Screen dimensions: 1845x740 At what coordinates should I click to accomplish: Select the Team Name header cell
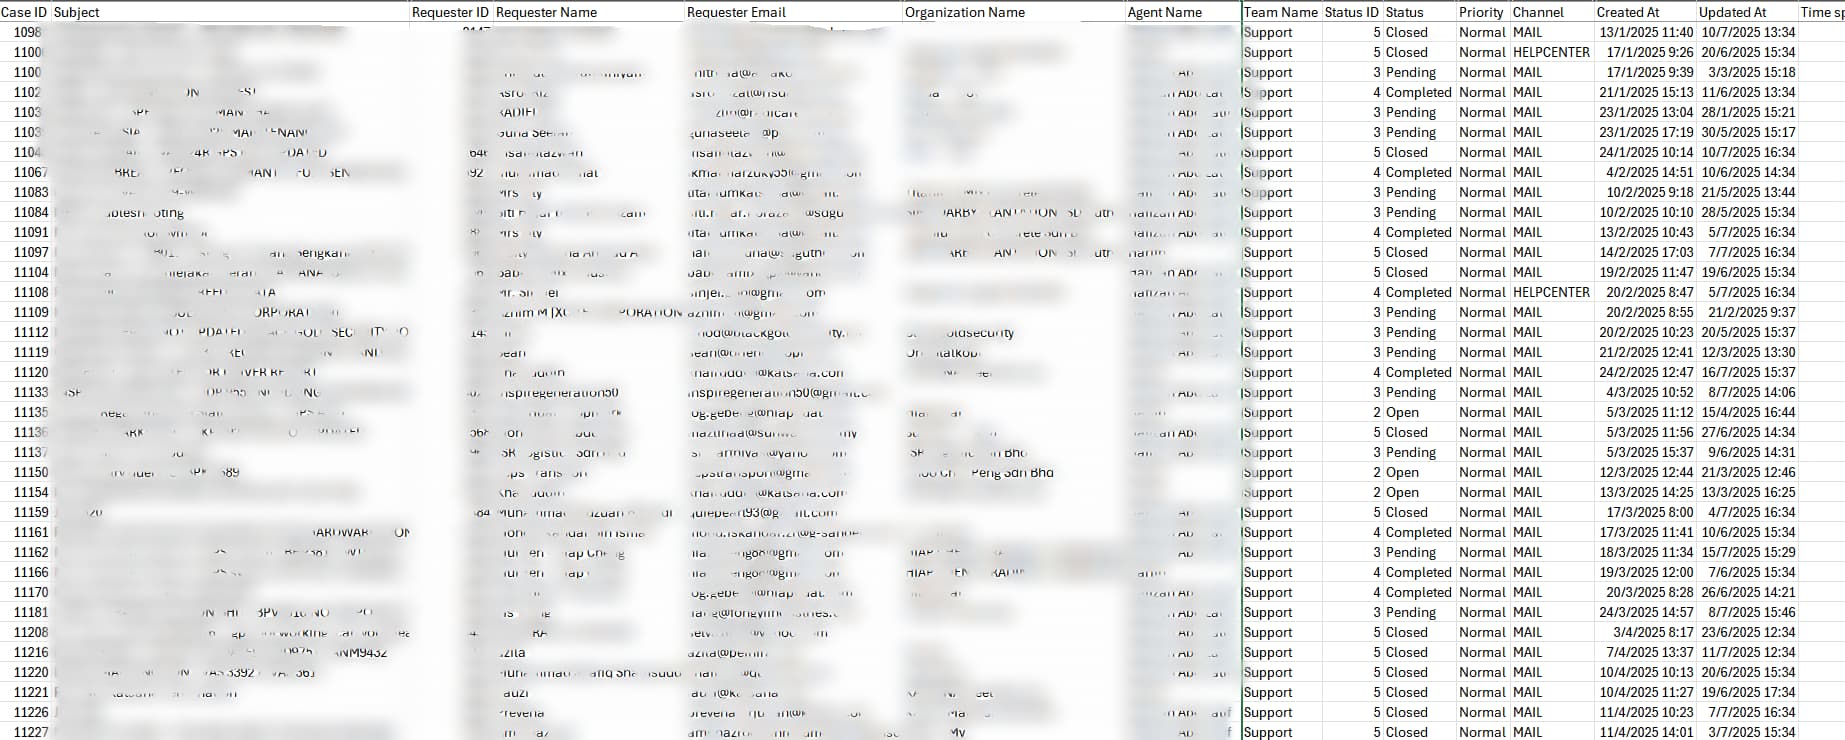point(1280,12)
